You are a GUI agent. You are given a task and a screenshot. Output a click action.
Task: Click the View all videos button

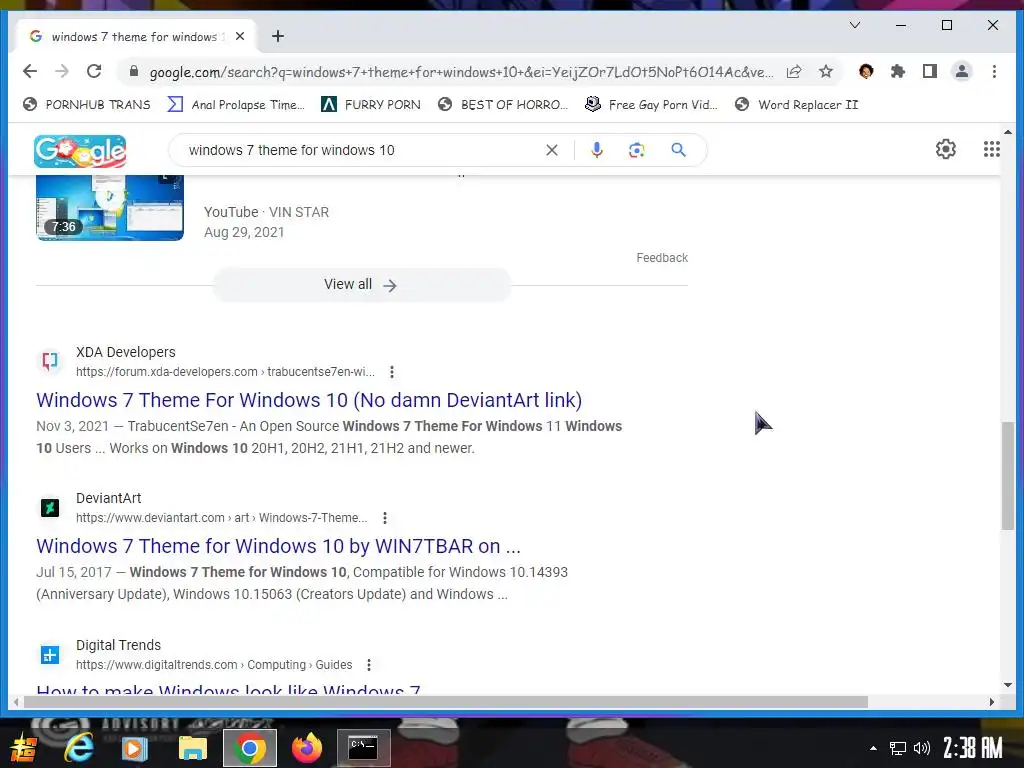(361, 285)
